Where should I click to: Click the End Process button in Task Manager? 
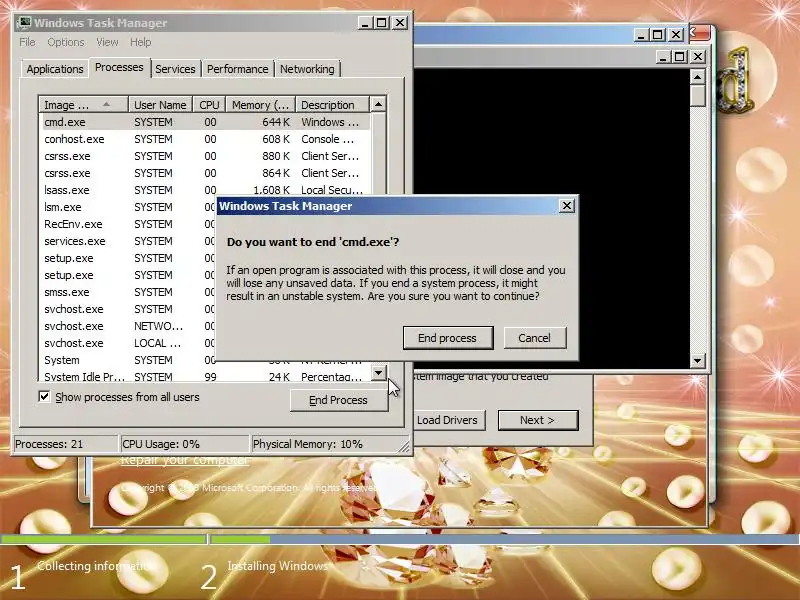coord(338,400)
